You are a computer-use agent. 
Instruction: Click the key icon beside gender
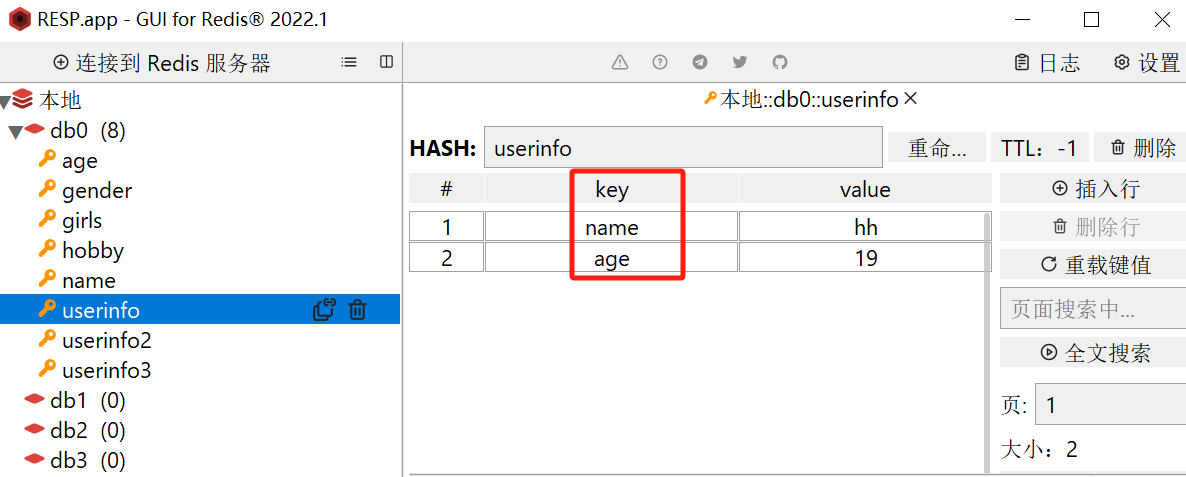48,190
